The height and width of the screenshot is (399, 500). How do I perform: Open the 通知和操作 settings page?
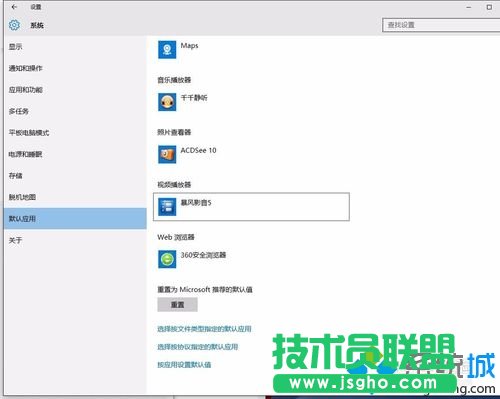coord(75,68)
